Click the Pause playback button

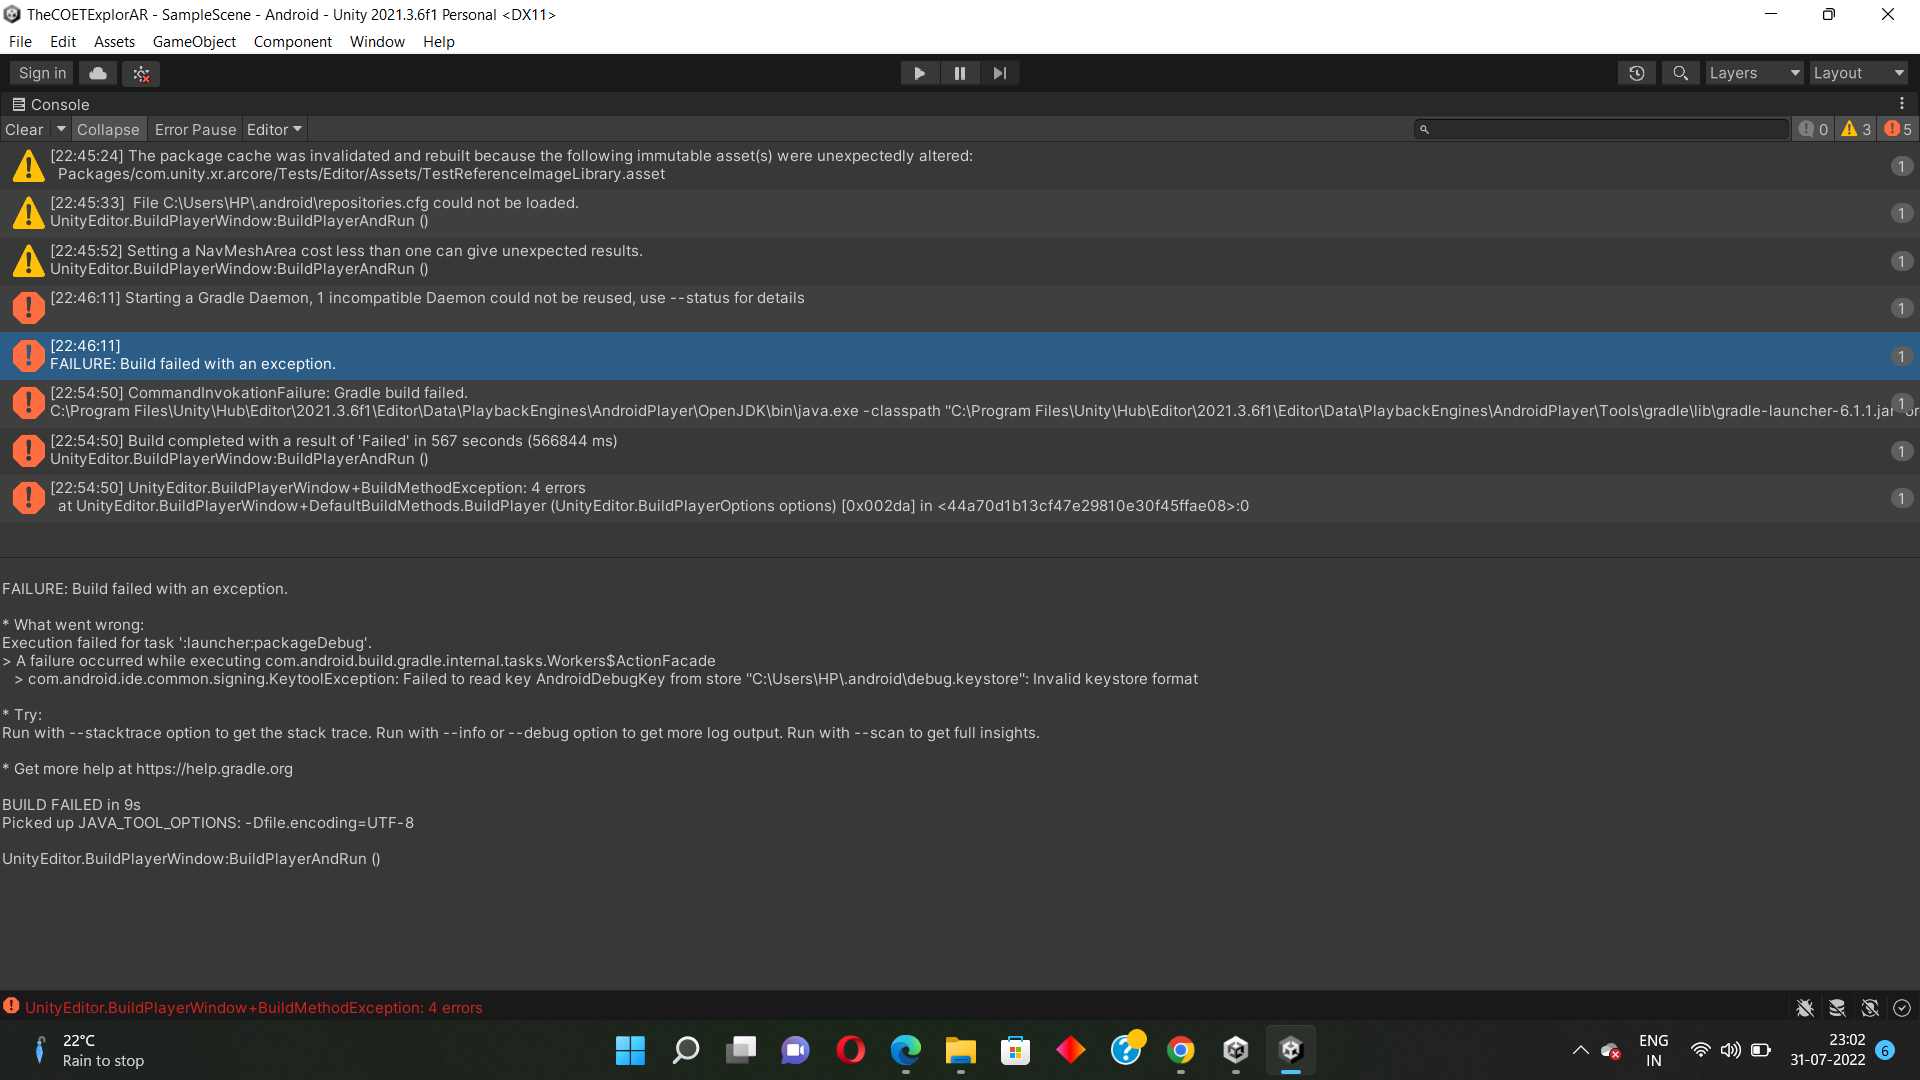(959, 73)
